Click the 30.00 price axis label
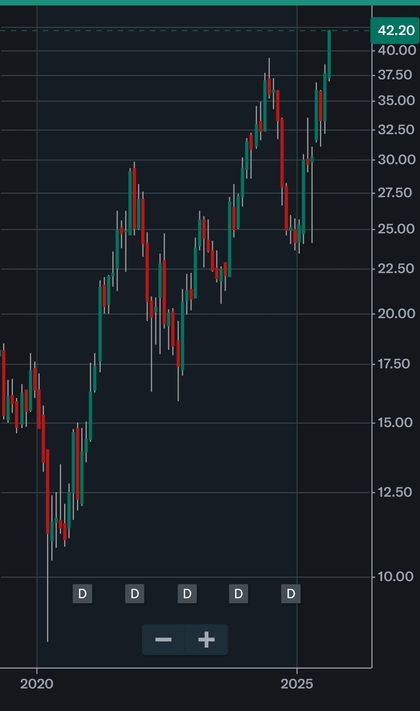420x711 pixels. tap(397, 160)
